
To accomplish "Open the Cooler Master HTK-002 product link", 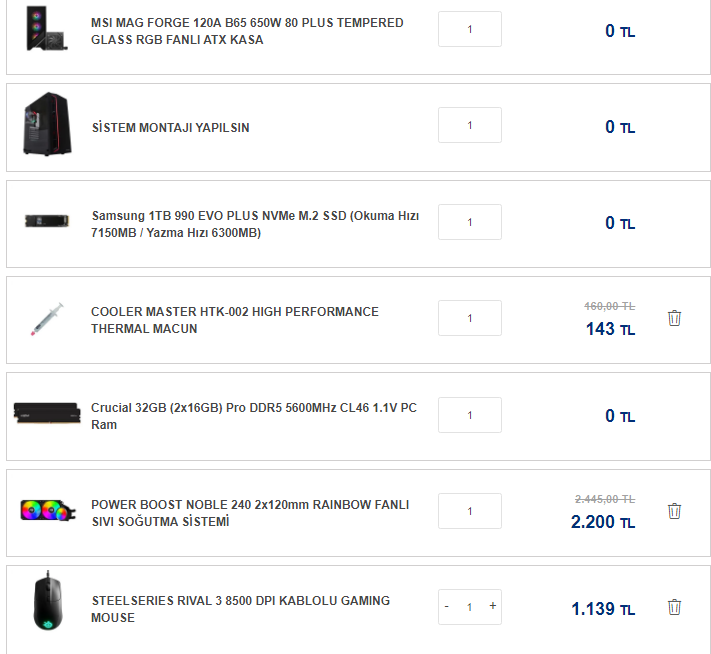I will click(x=235, y=320).
